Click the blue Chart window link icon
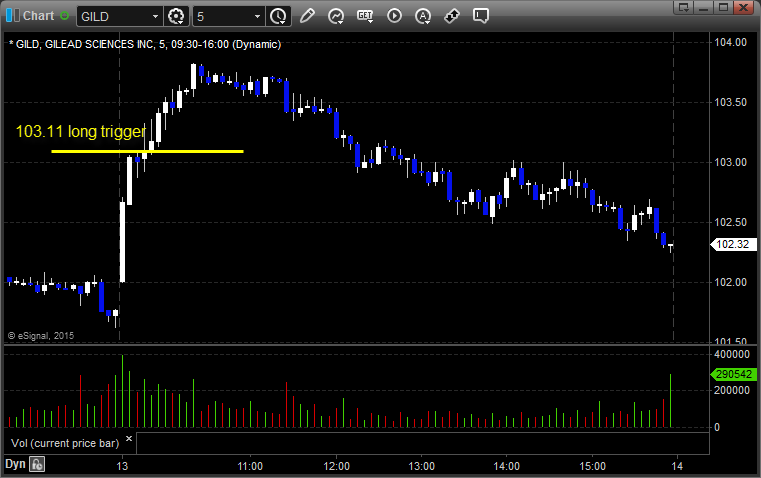The image size is (761, 478). click(13, 16)
